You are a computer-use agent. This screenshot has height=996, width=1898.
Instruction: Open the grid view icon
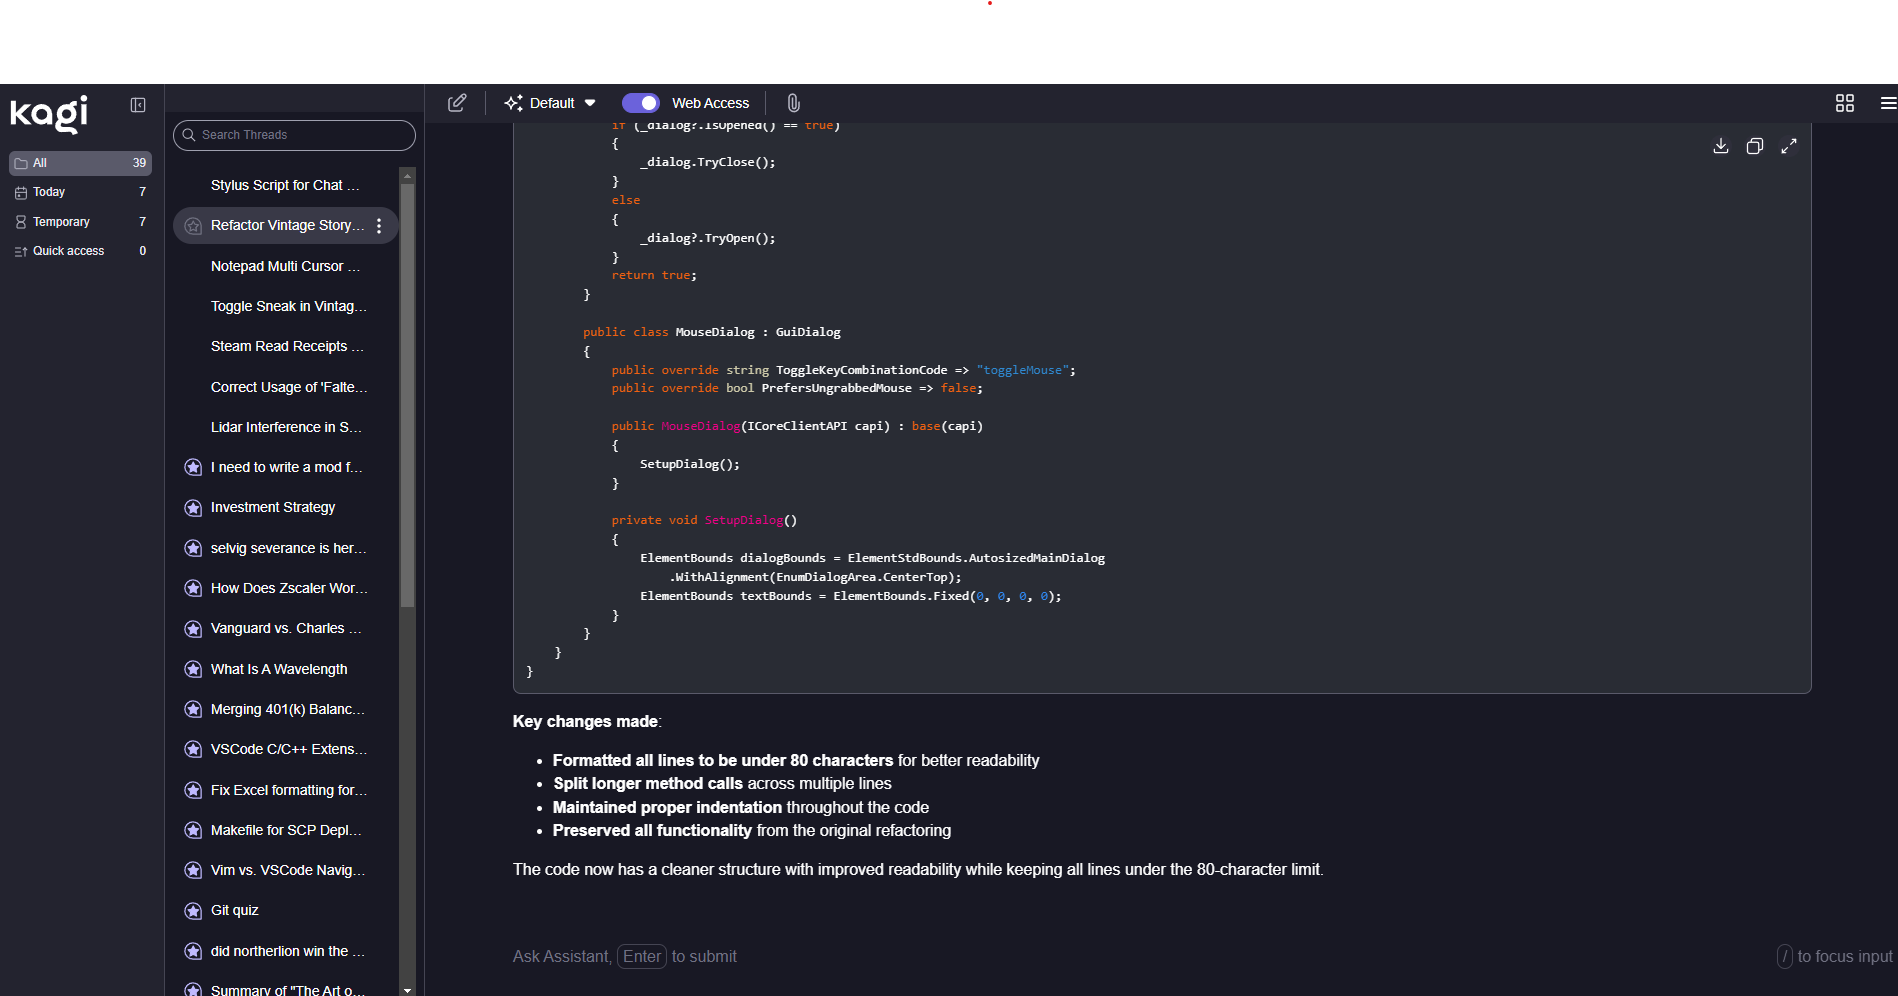(1844, 103)
